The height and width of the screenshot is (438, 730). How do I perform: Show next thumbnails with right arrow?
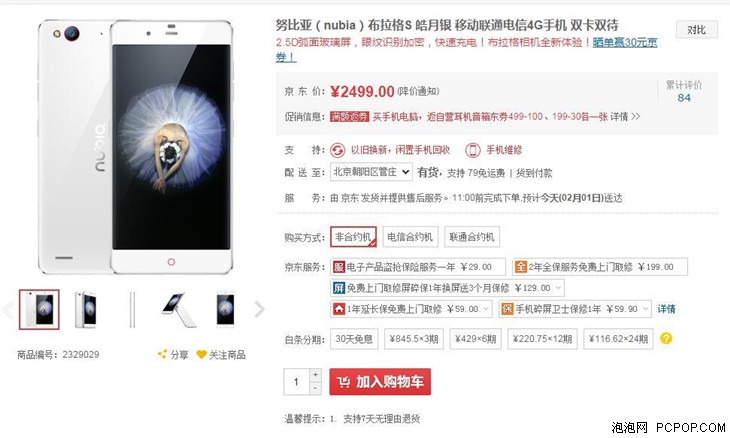(x=259, y=309)
